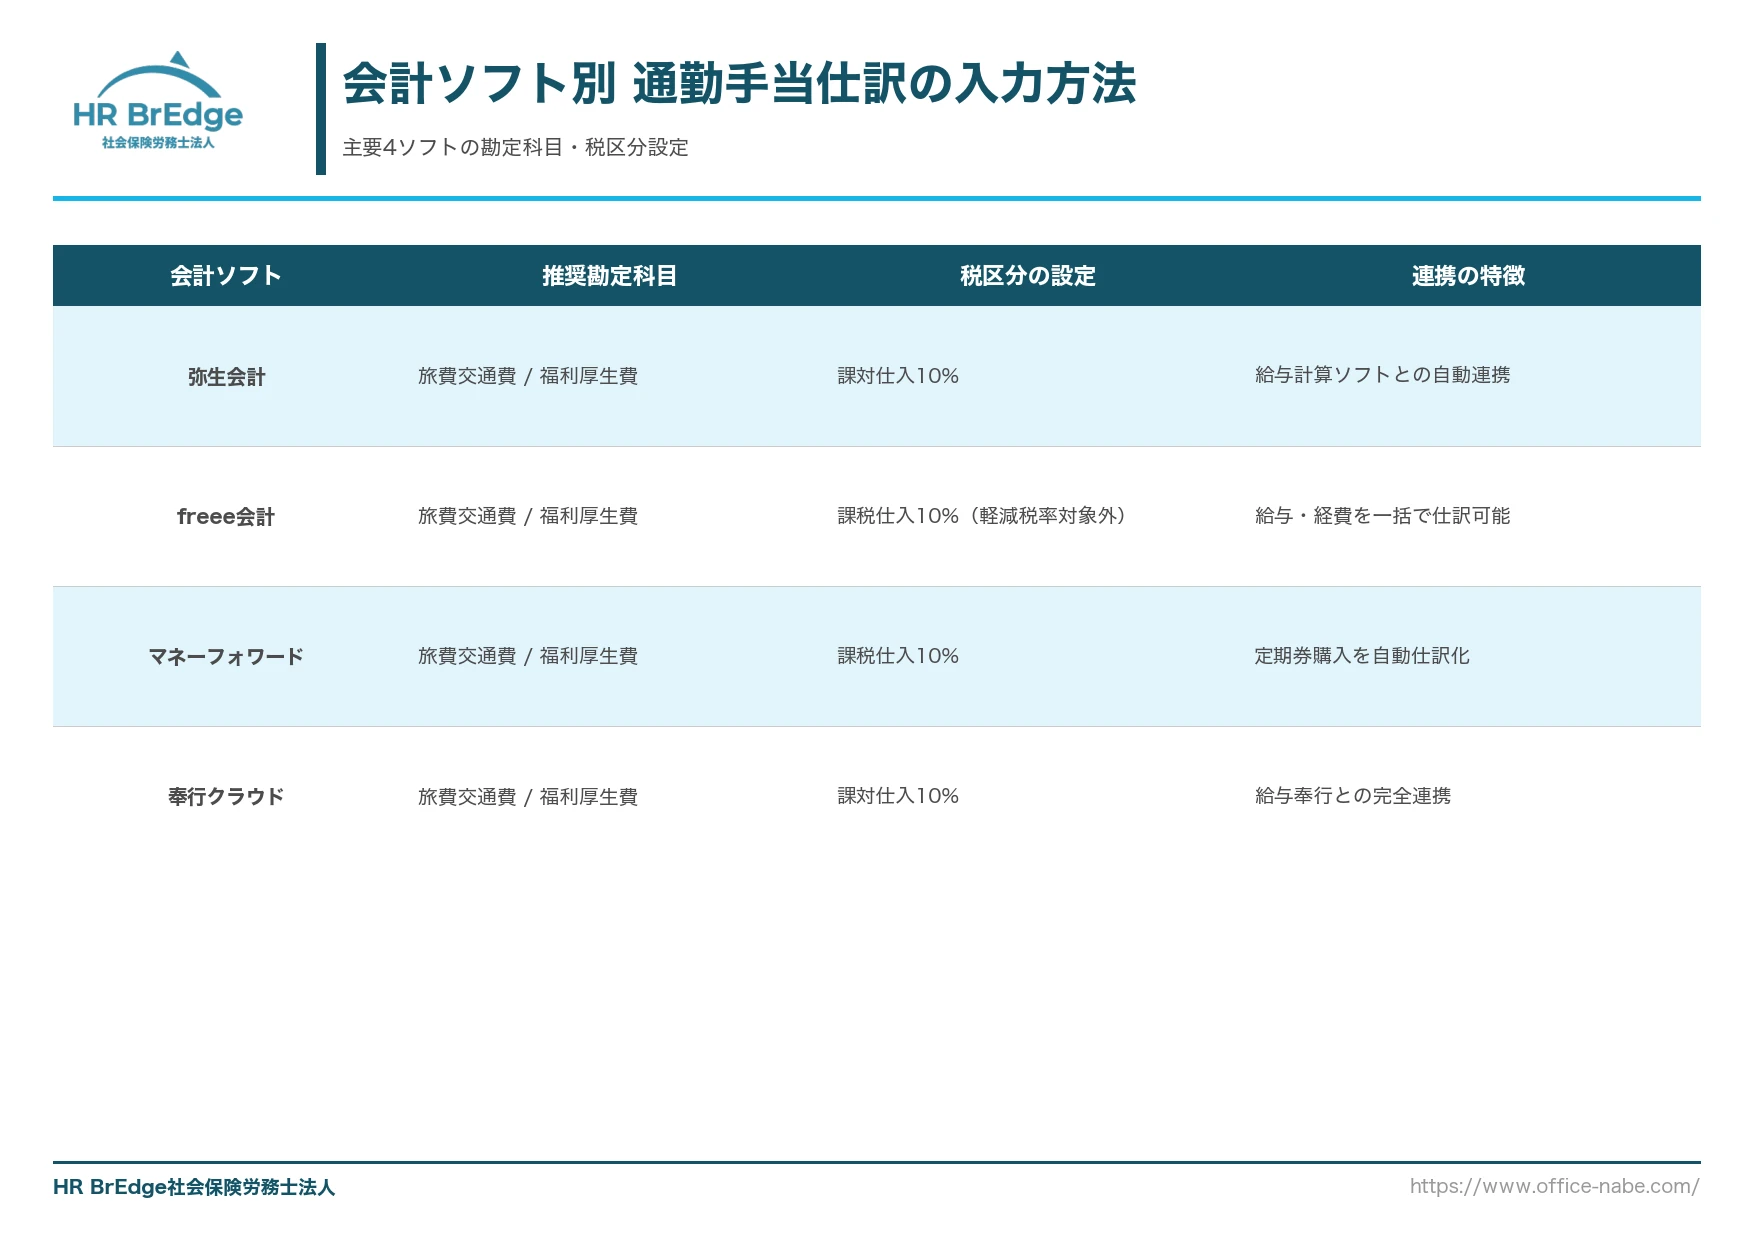
Task: Select the 奉行クラウド row label
Action: (226, 797)
